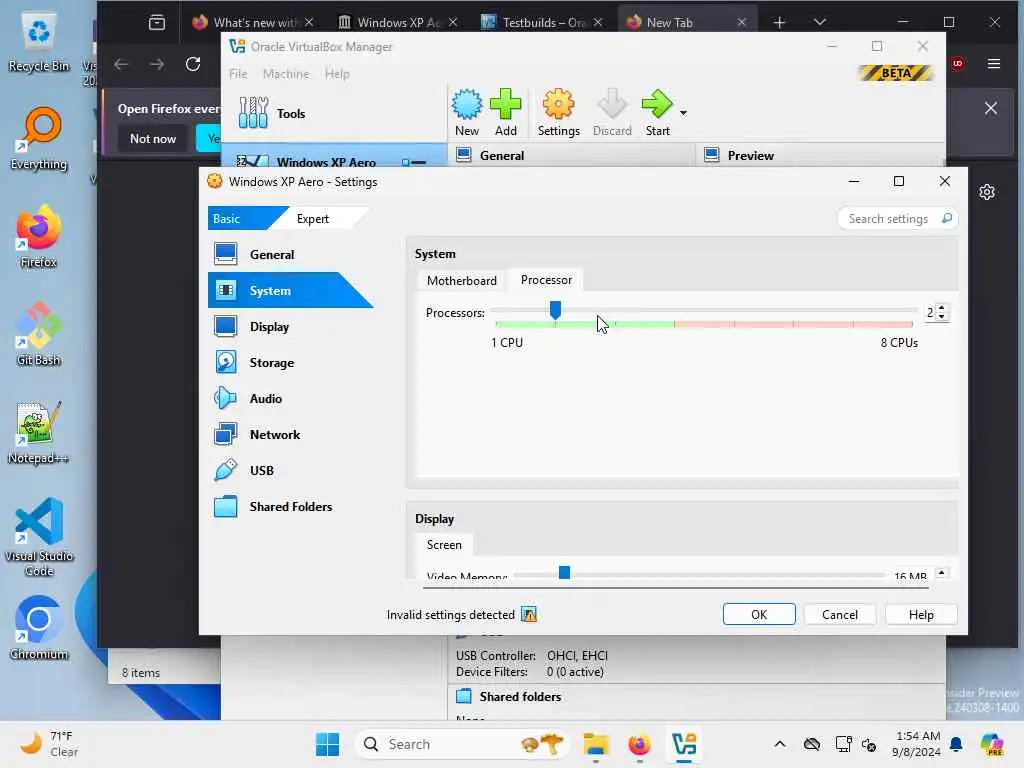
Task: Open the Windows Start menu
Action: (327, 744)
